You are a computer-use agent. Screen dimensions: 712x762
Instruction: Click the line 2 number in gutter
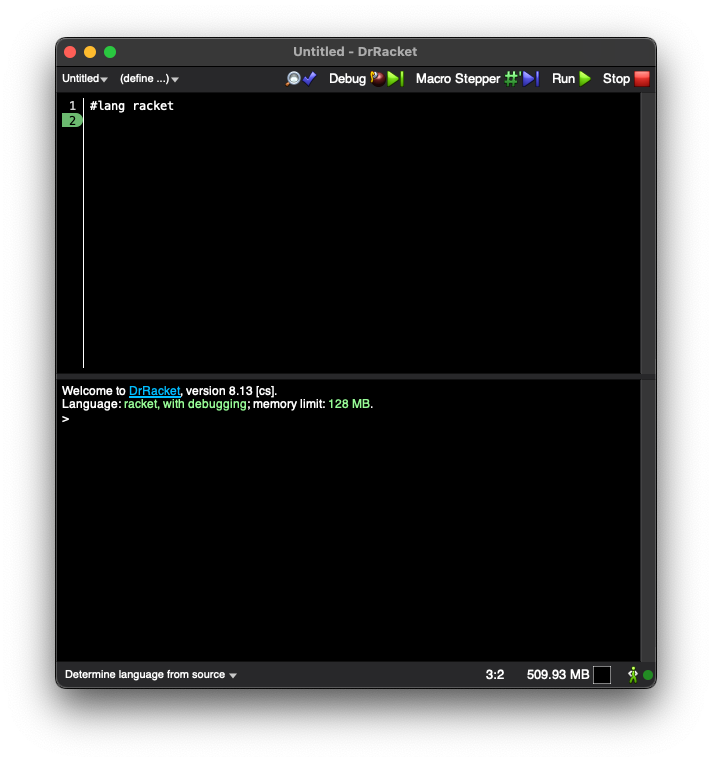point(72,121)
